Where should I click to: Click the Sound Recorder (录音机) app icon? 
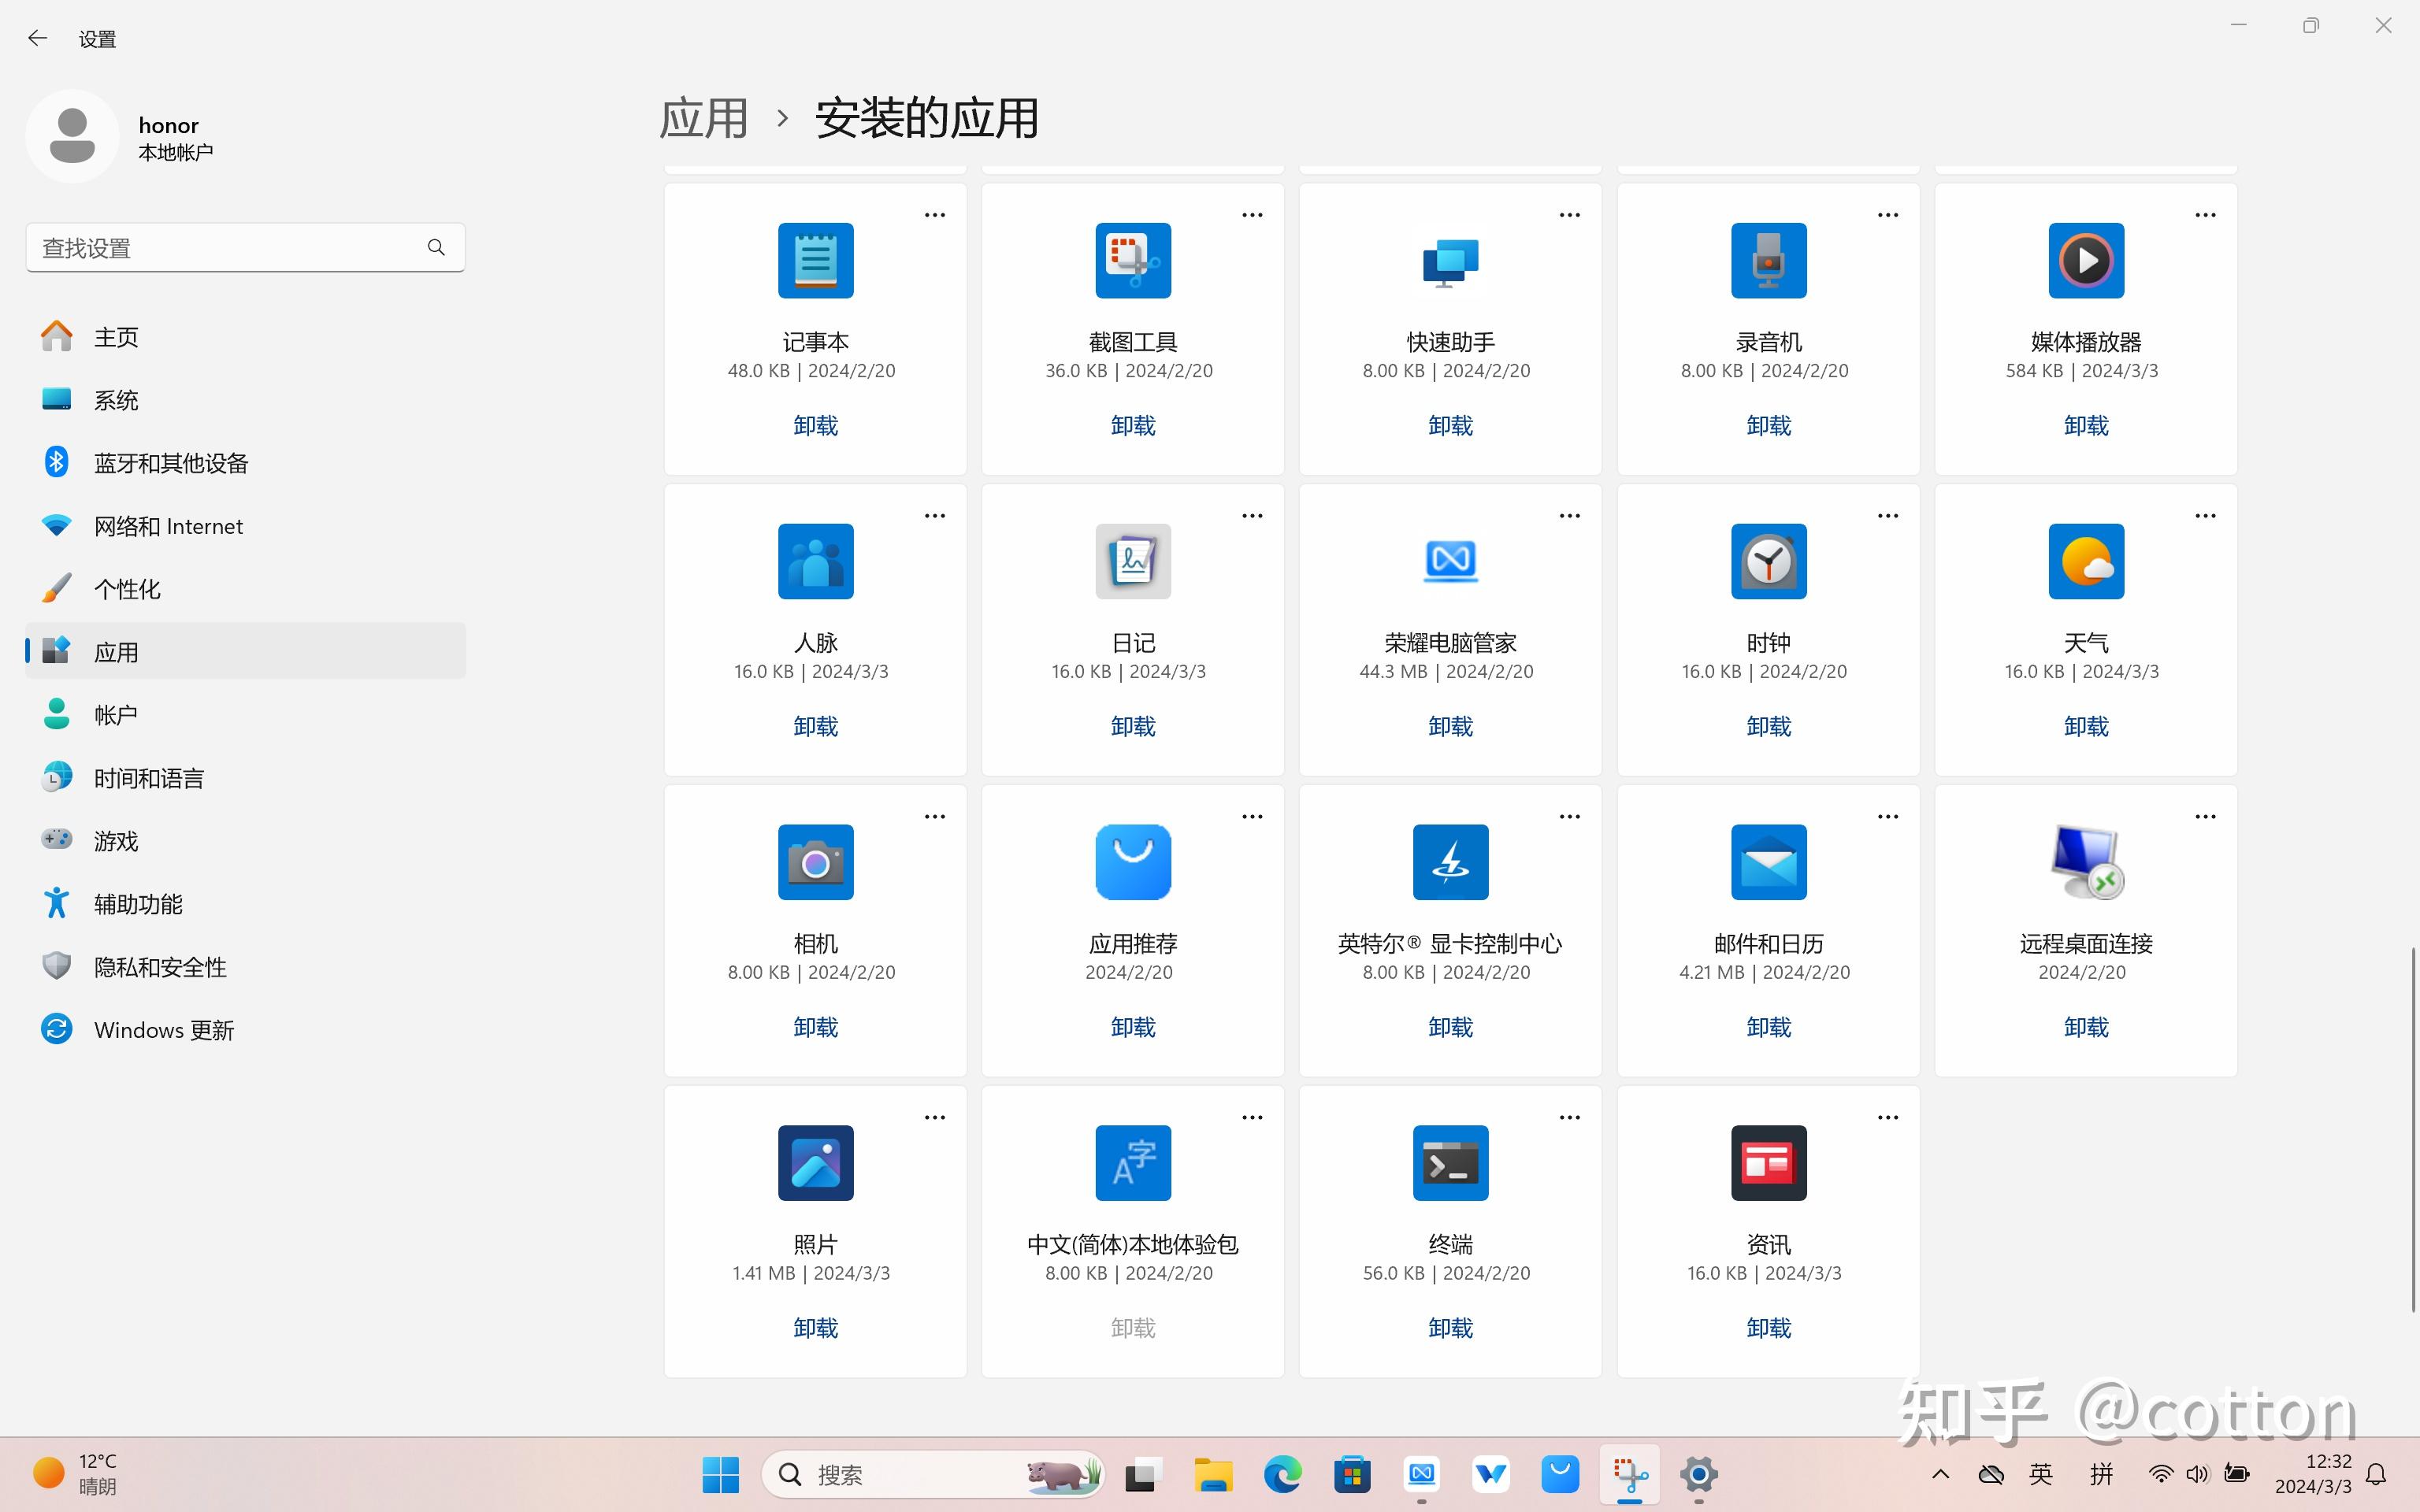[x=1768, y=260]
